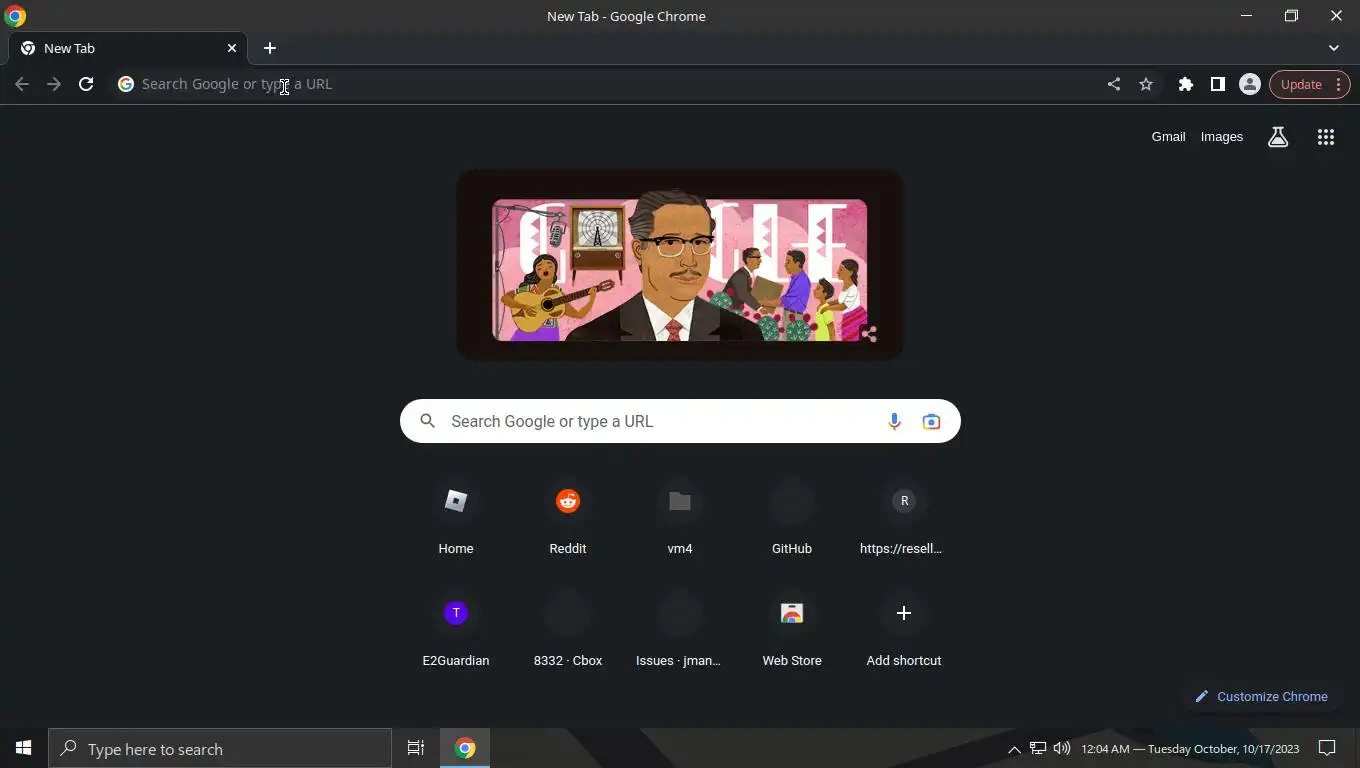1360x768 pixels.
Task: Share the doodle via share icon
Action: tap(868, 334)
